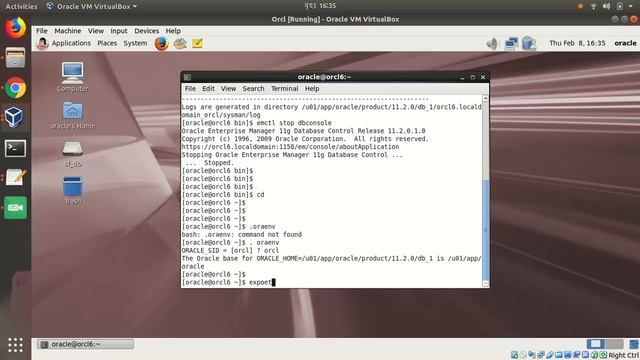Open the VirtualBox hard disk status icon
Screen dimensions: 640x360
point(514,355)
